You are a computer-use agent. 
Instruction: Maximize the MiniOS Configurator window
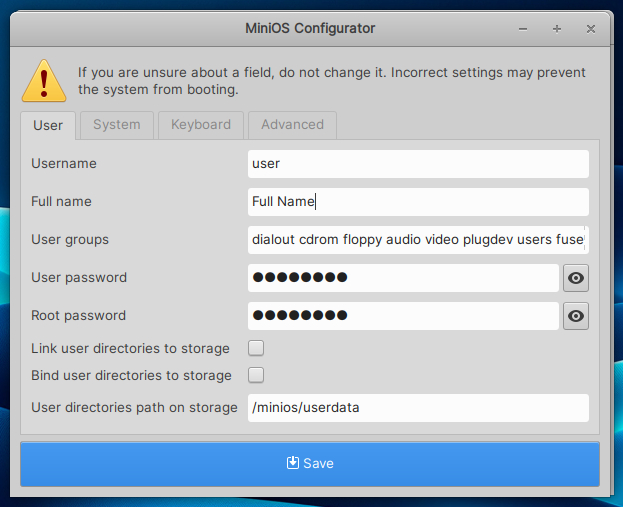click(x=557, y=29)
